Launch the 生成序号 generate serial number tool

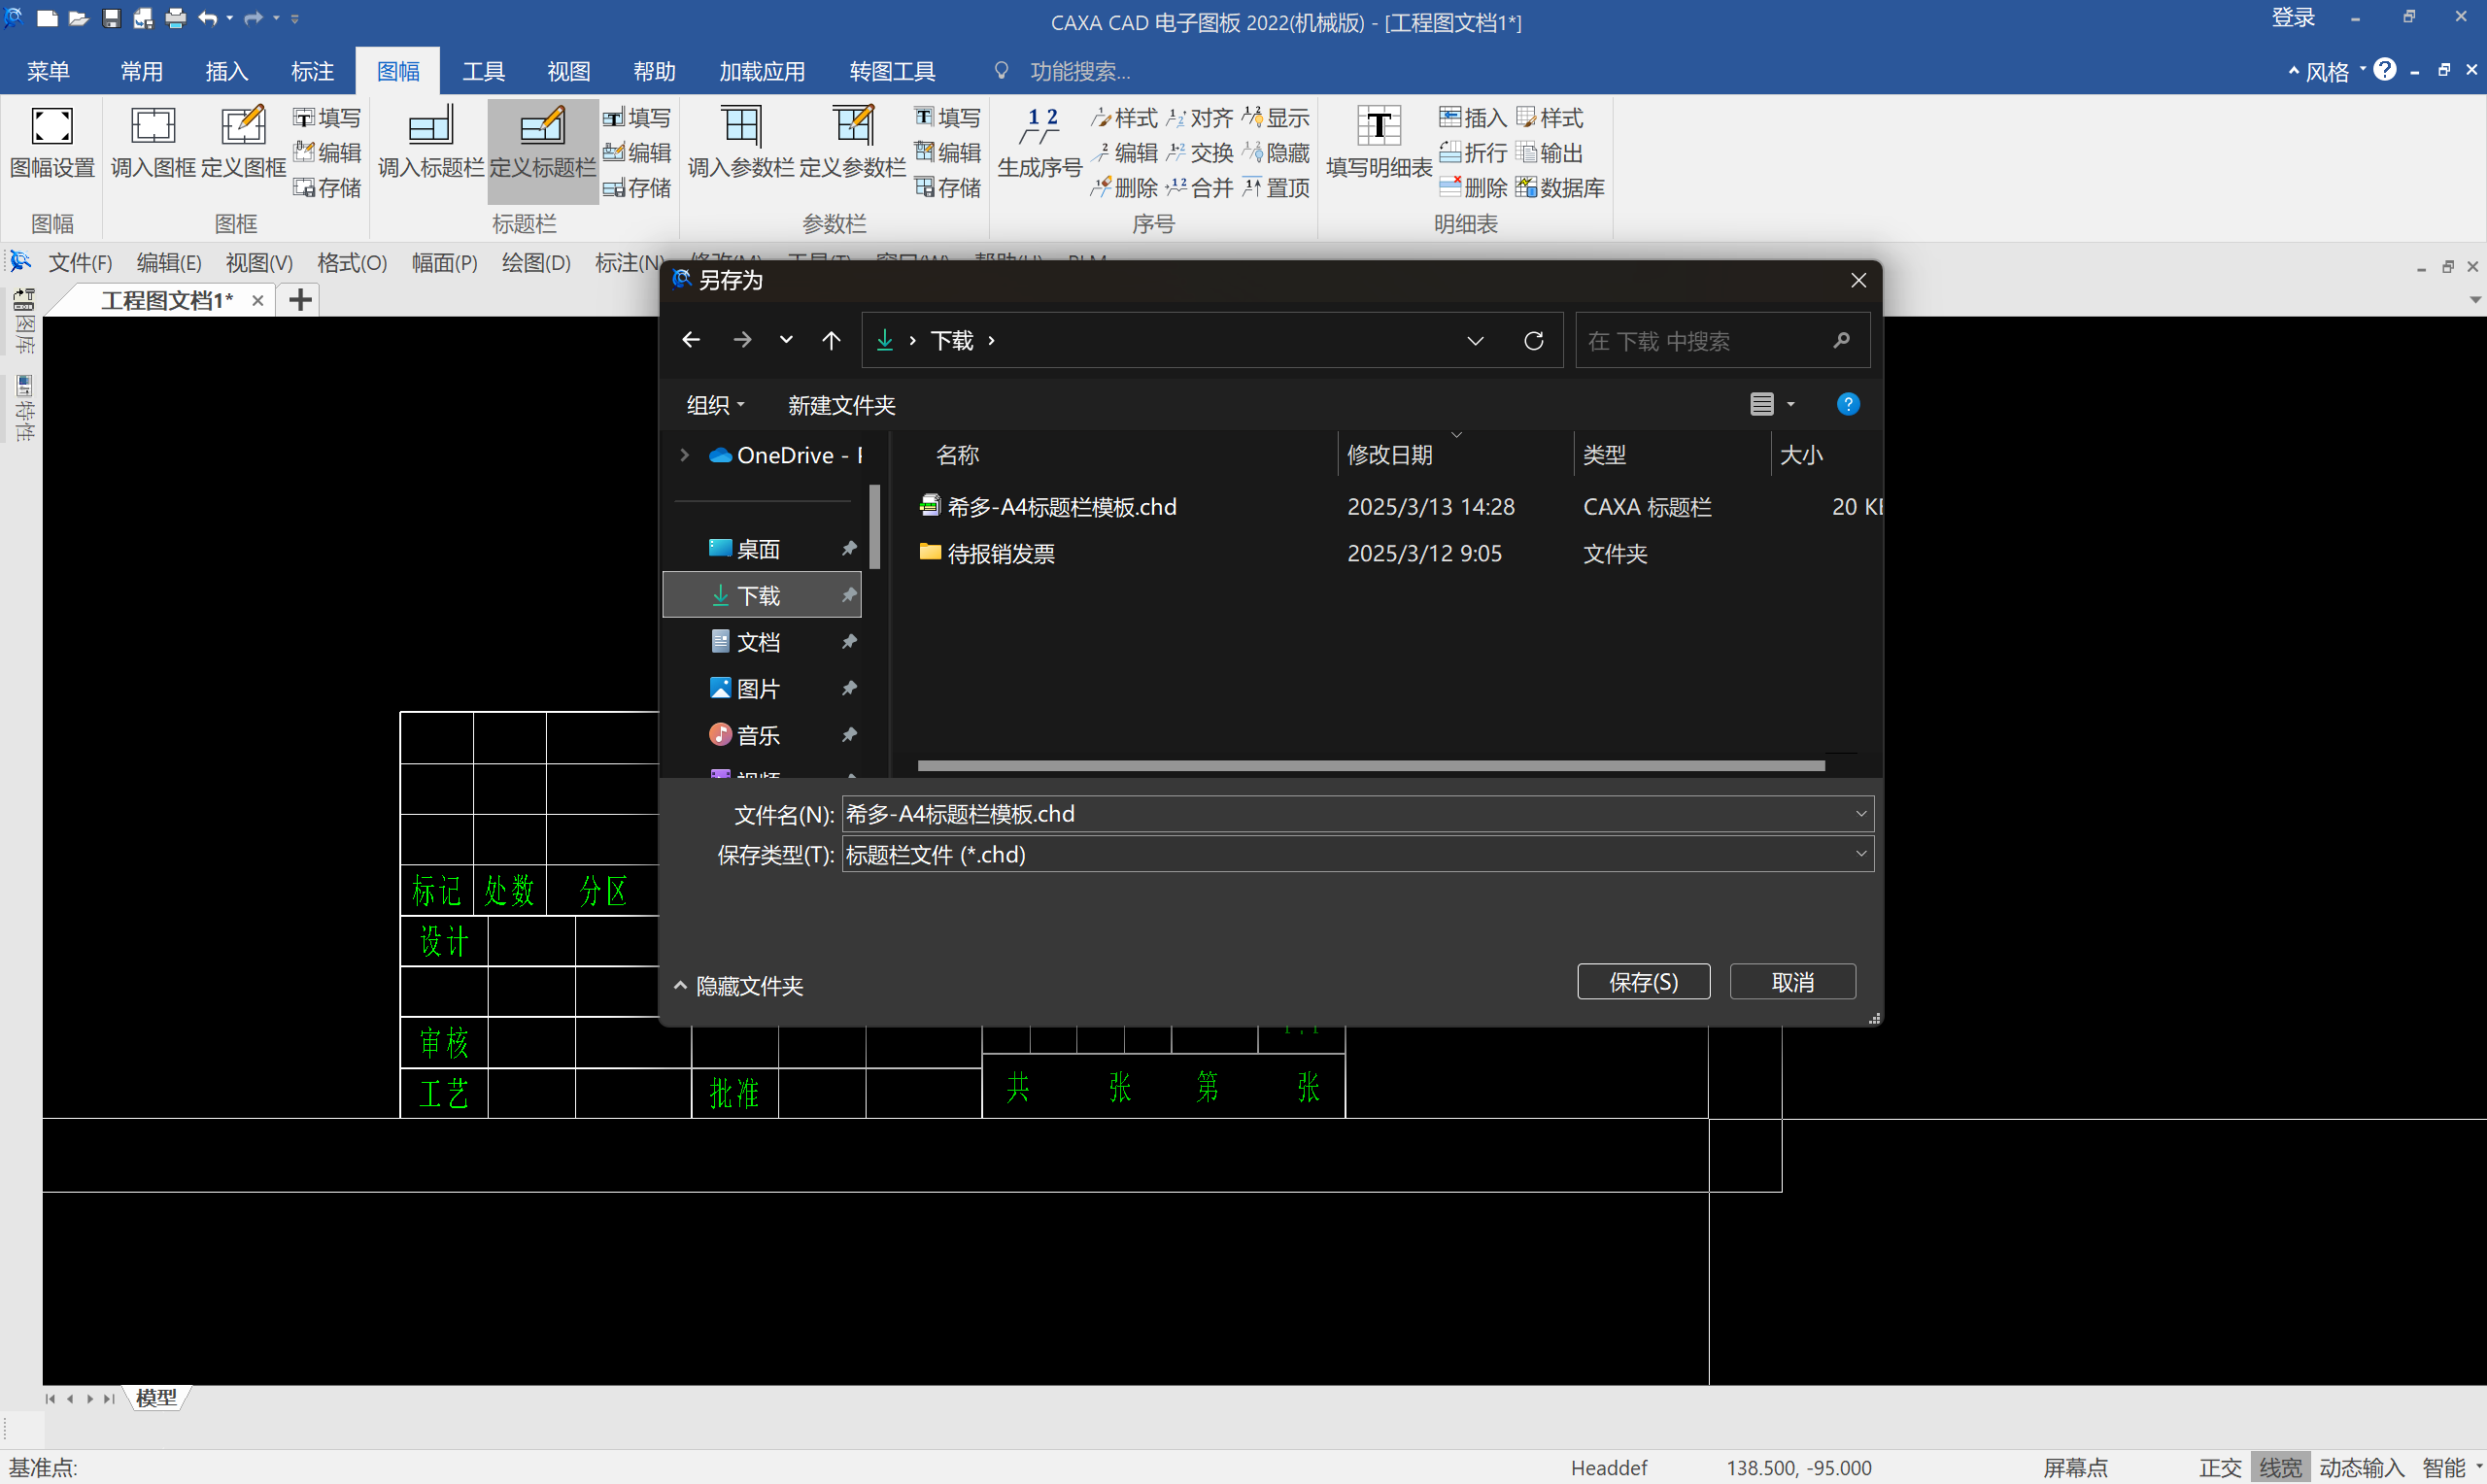1039,143
